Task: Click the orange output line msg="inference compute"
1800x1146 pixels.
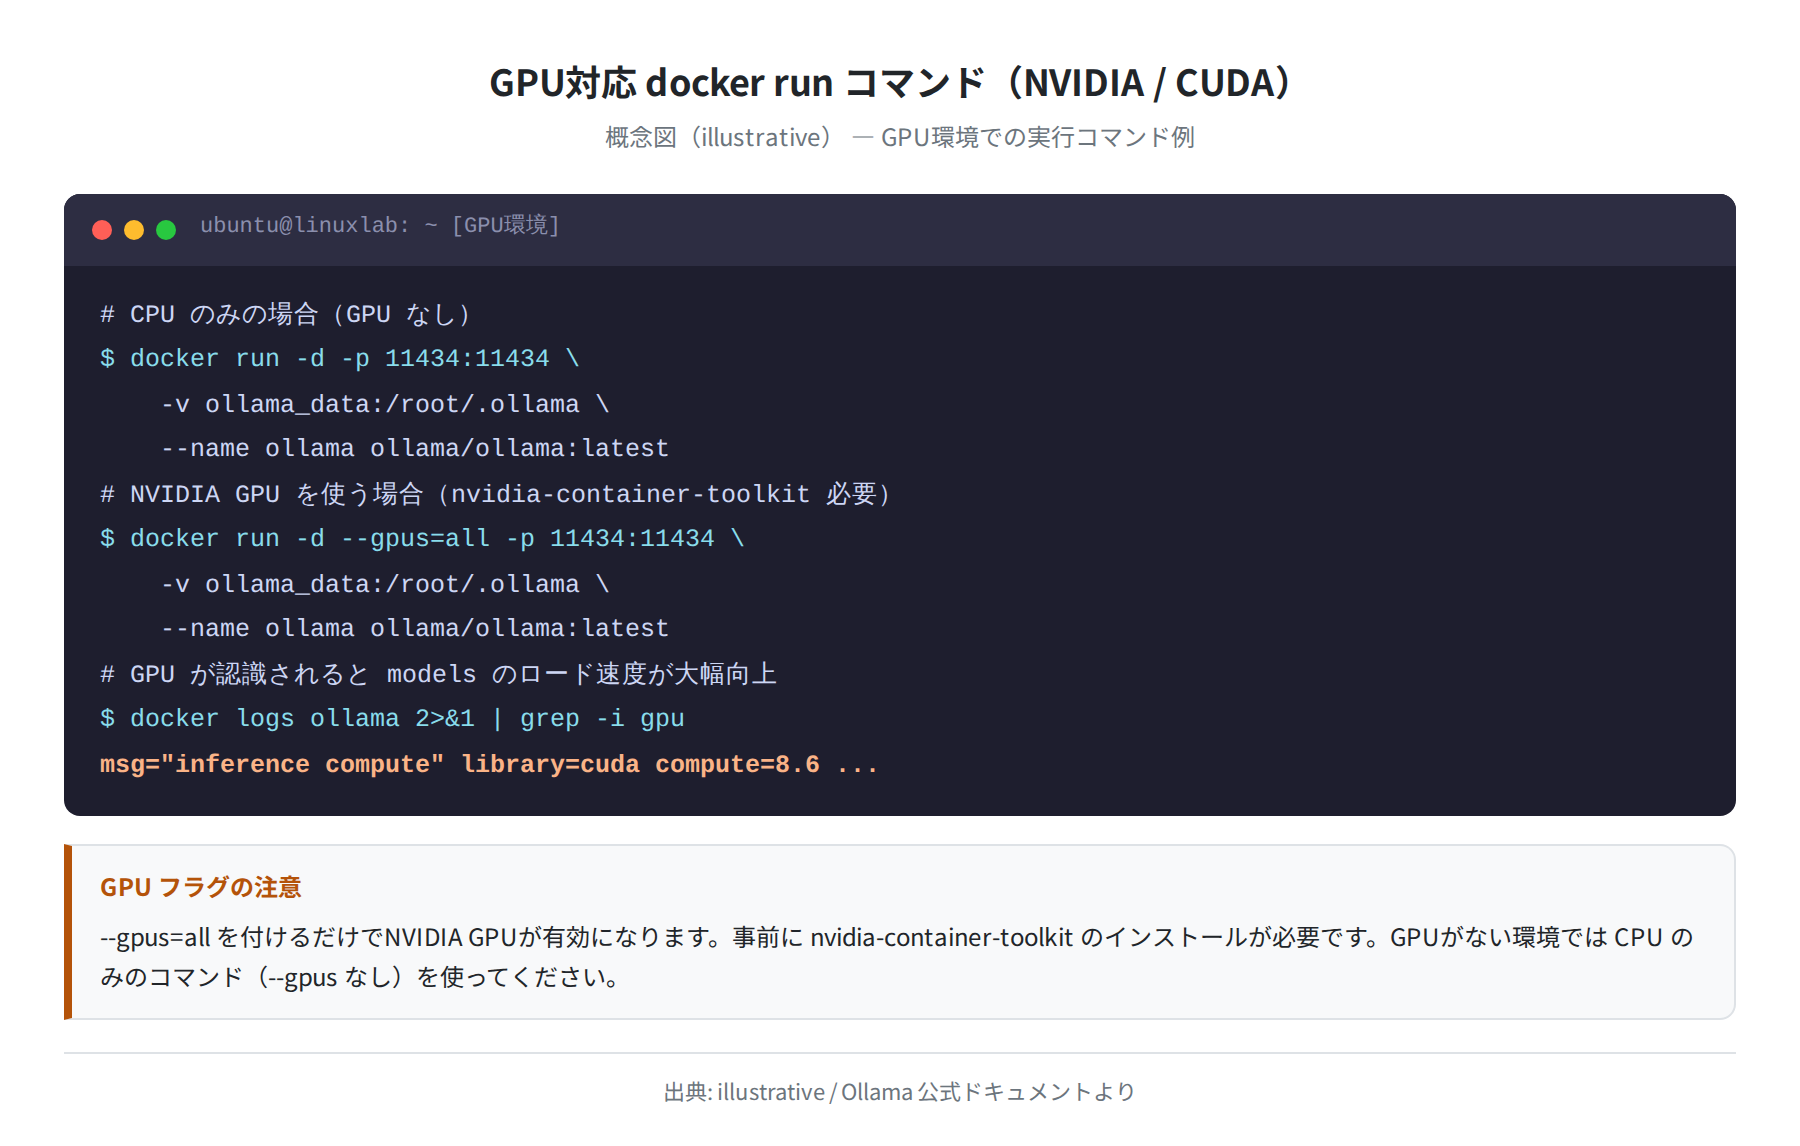Action: [489, 764]
